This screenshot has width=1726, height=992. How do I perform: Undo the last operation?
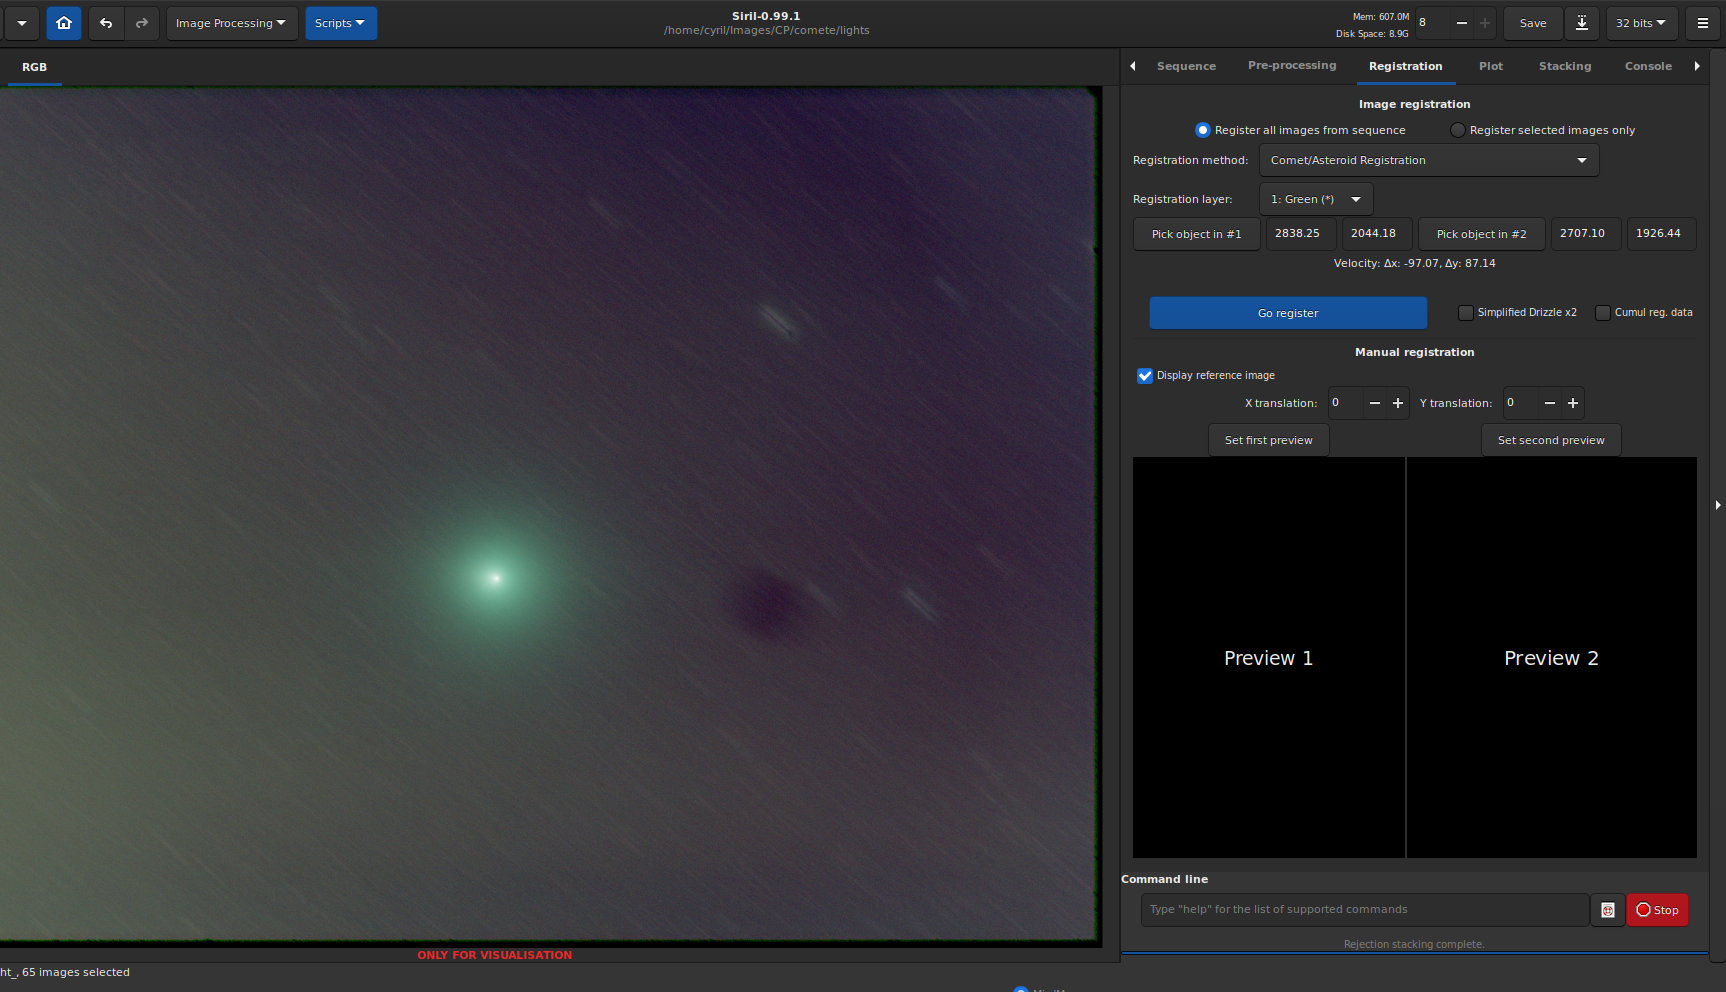pos(106,23)
